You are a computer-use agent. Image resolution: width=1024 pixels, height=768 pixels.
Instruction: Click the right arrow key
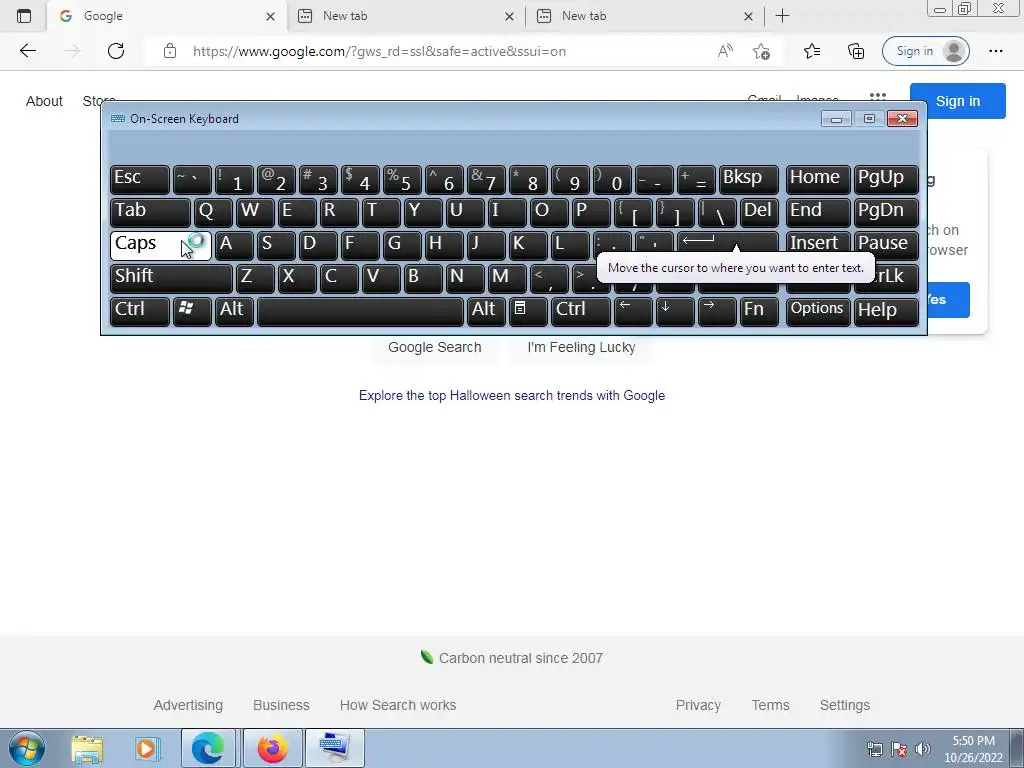tap(717, 312)
